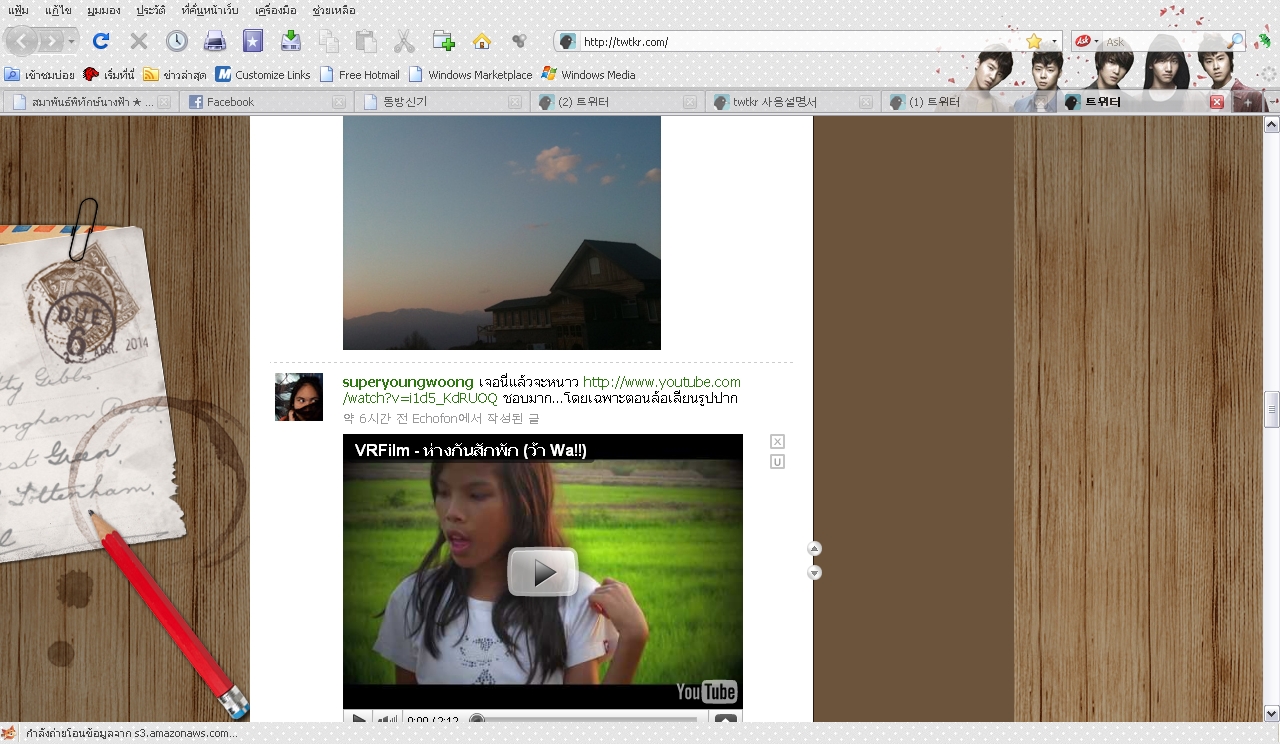Screen dimensions: 1280x744
Task: Click the Paste clipboard icon
Action: [x=367, y=41]
